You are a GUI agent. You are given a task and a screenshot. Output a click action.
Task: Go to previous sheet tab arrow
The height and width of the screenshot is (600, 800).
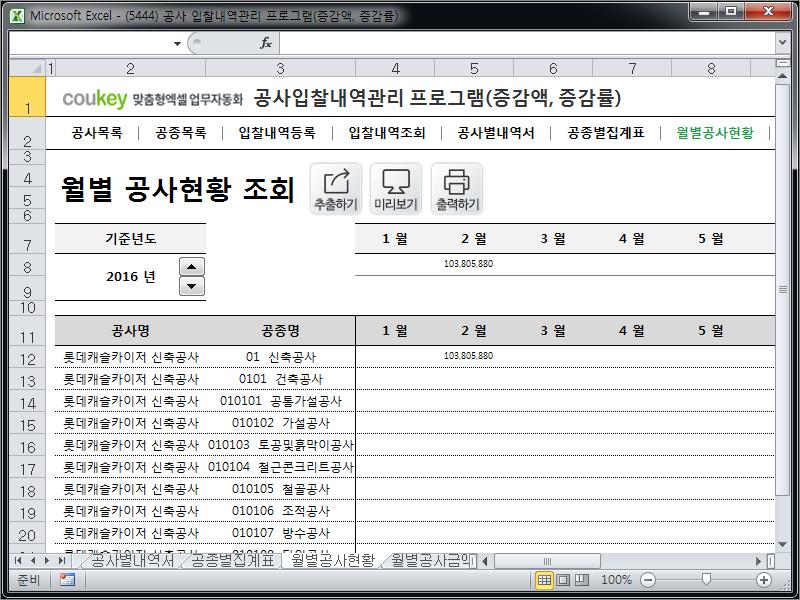tap(33, 561)
